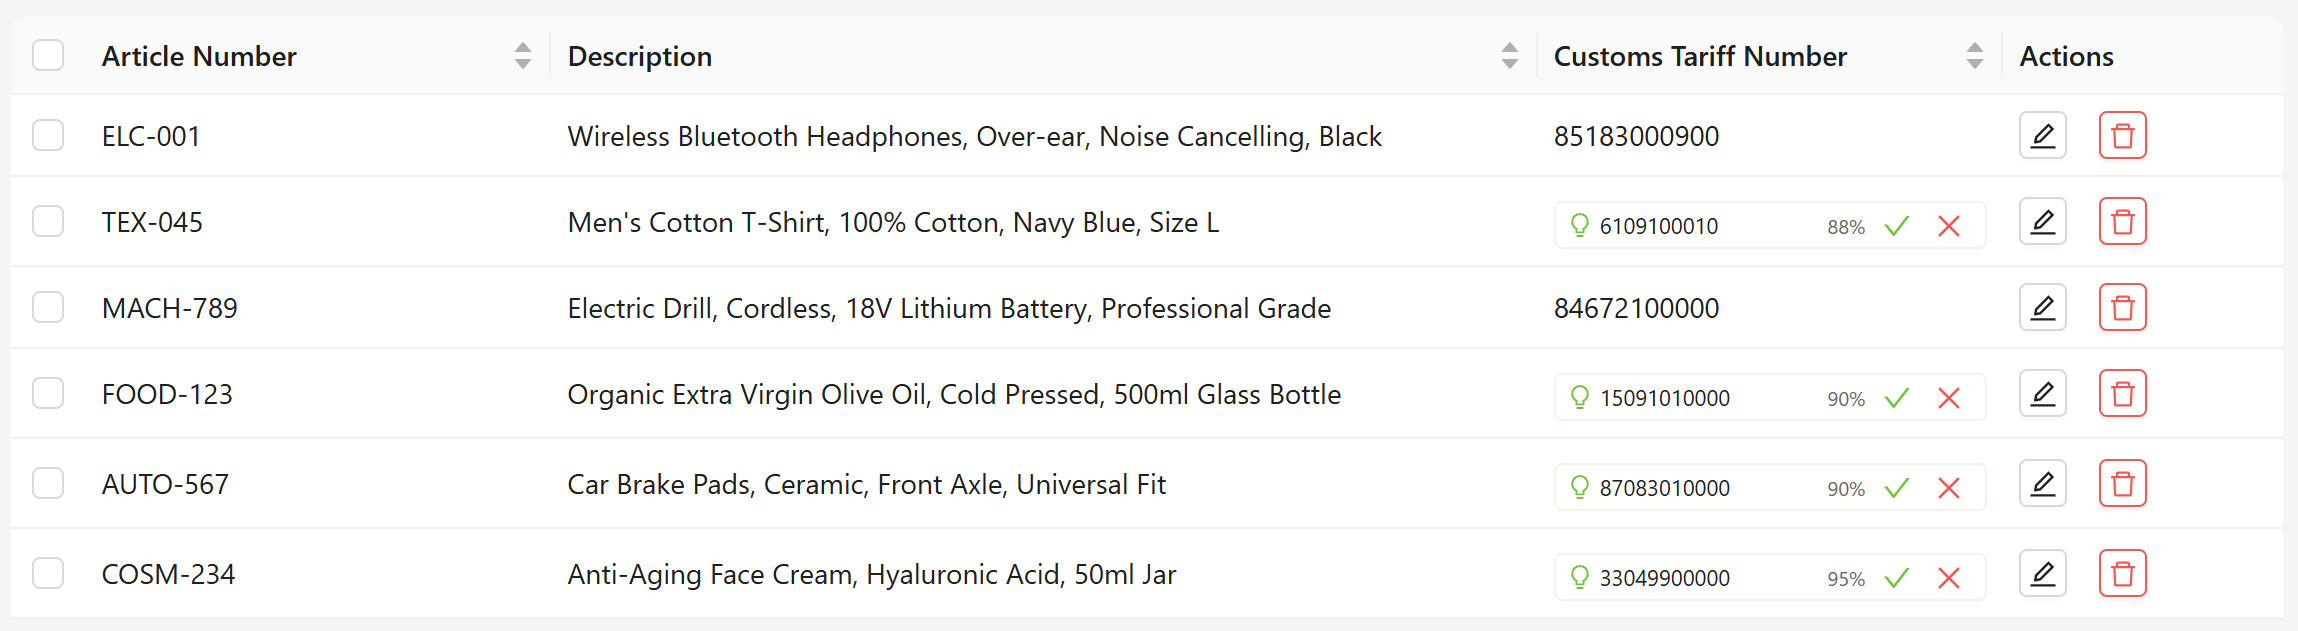This screenshot has width=2298, height=631.
Task: Sort table by Description column arrows
Action: (1509, 56)
